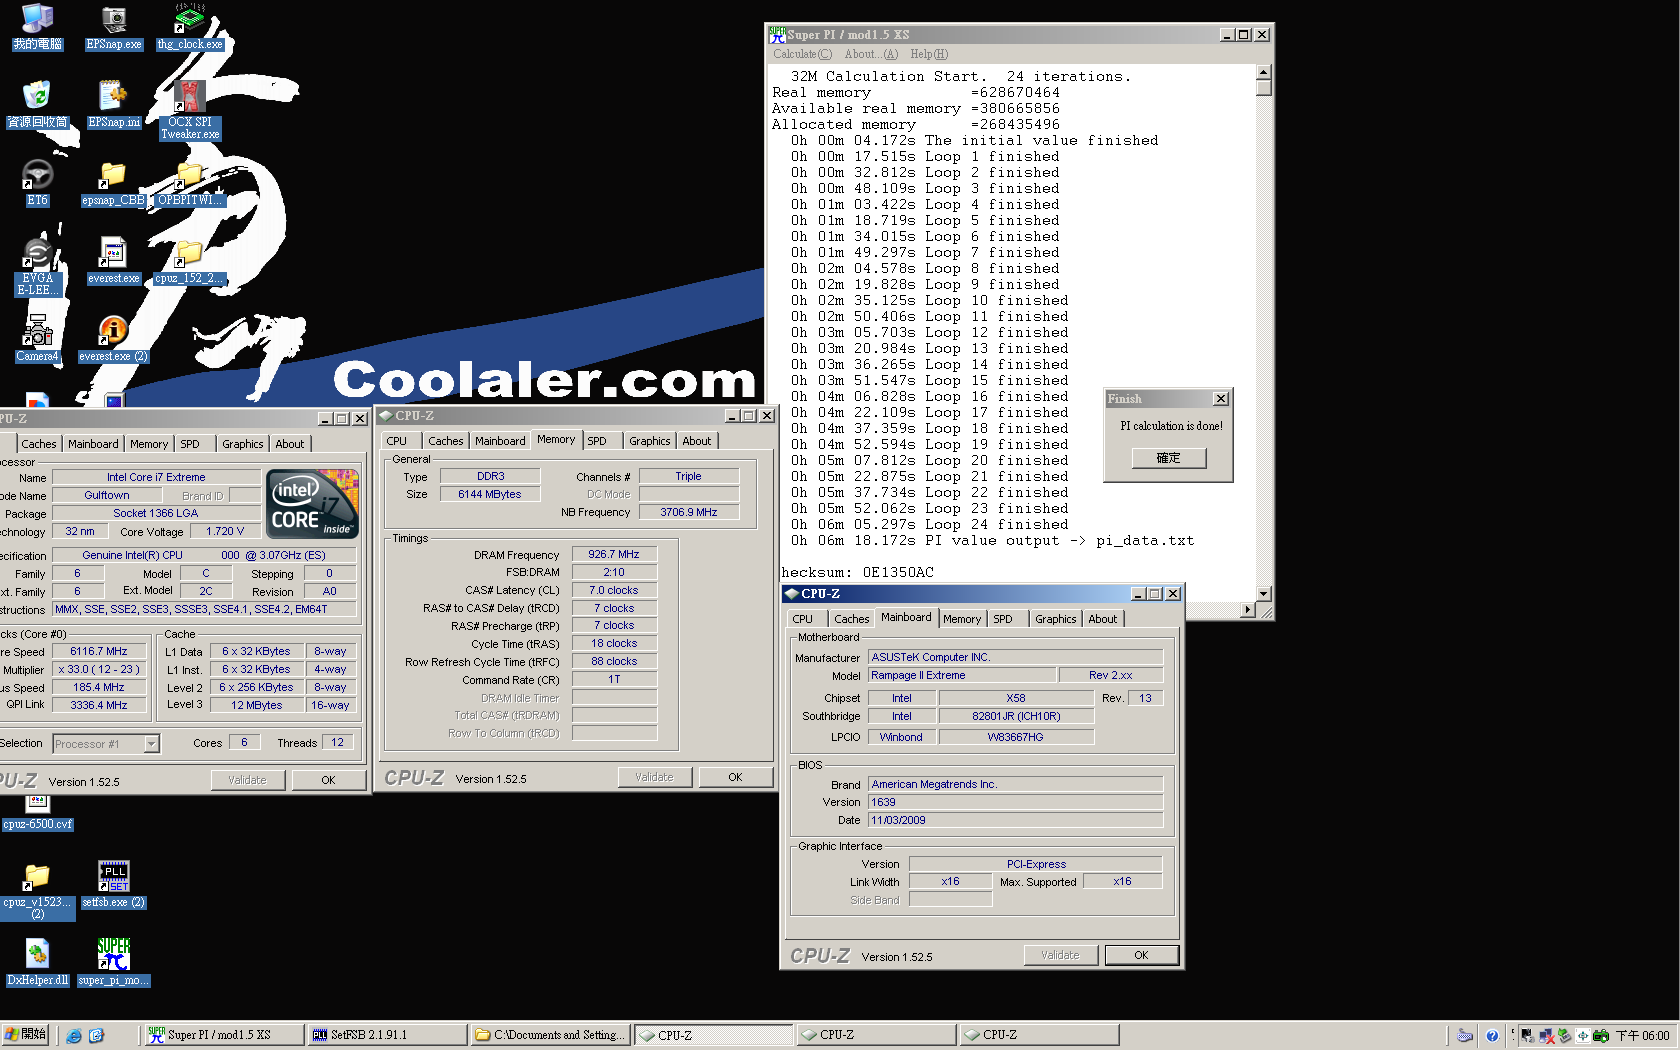Switch to Caches tab in Mainboard CPU-Z window

pyautogui.click(x=851, y=619)
